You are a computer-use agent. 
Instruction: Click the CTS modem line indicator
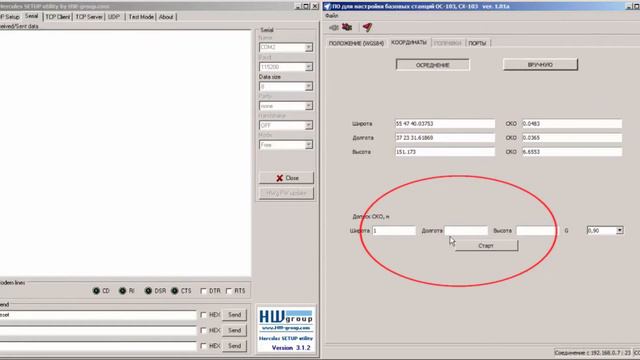(x=174, y=291)
